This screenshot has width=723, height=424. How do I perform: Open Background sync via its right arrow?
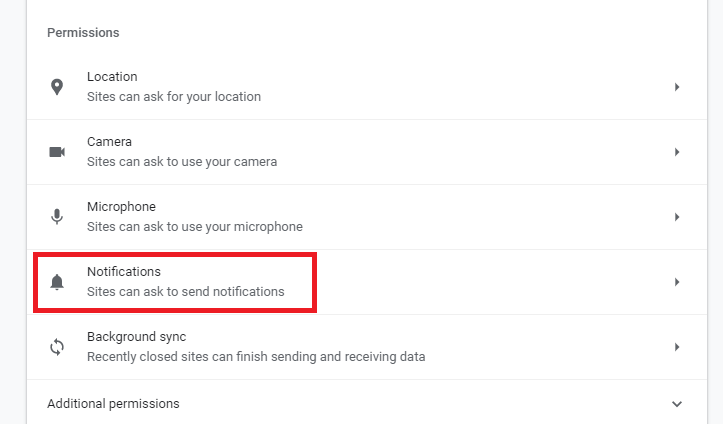677,347
